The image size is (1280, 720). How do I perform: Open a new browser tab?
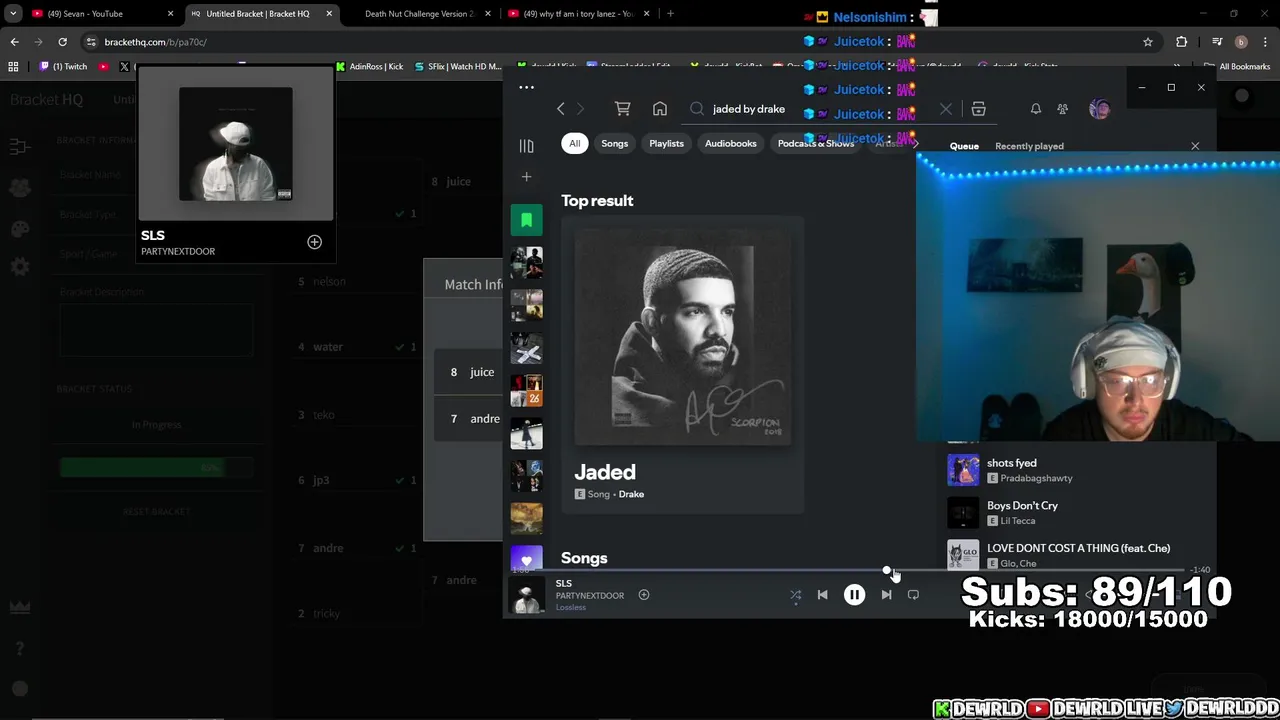coord(670,14)
